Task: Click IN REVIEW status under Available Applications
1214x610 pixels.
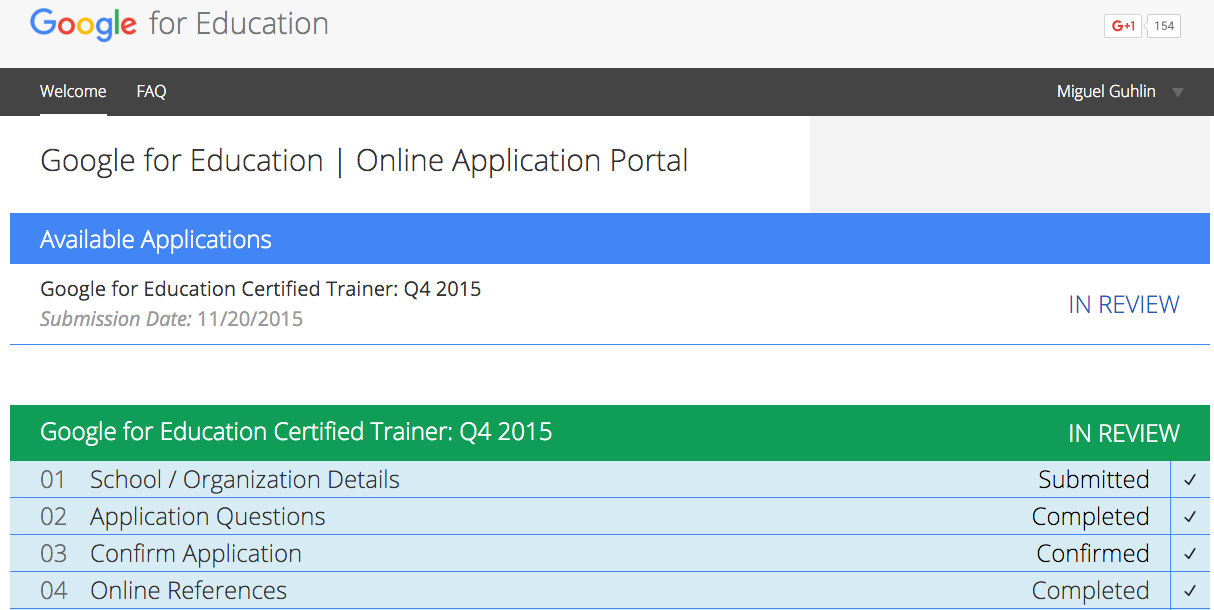Action: 1123,305
